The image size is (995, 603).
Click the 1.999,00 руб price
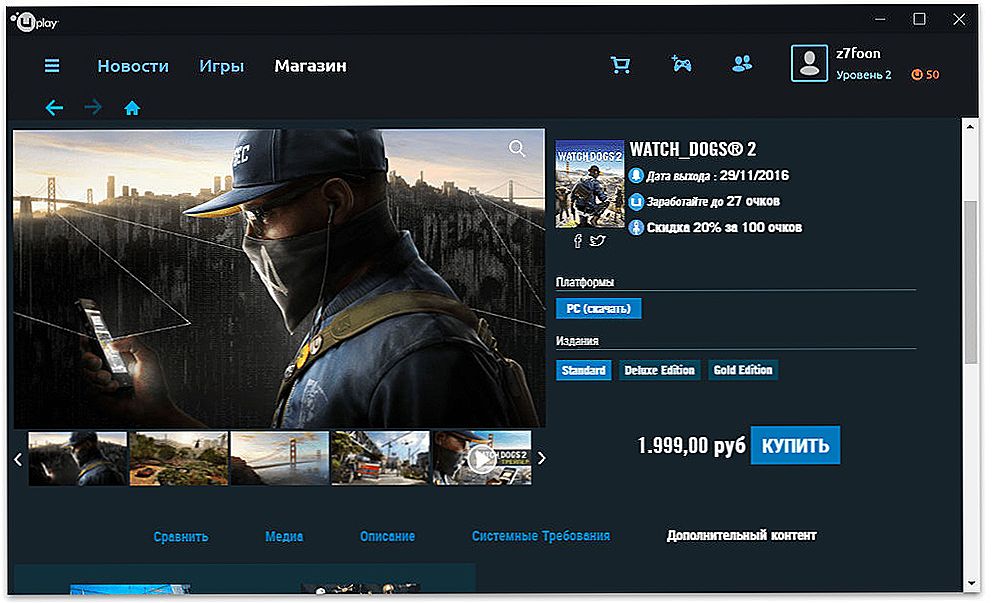(691, 446)
